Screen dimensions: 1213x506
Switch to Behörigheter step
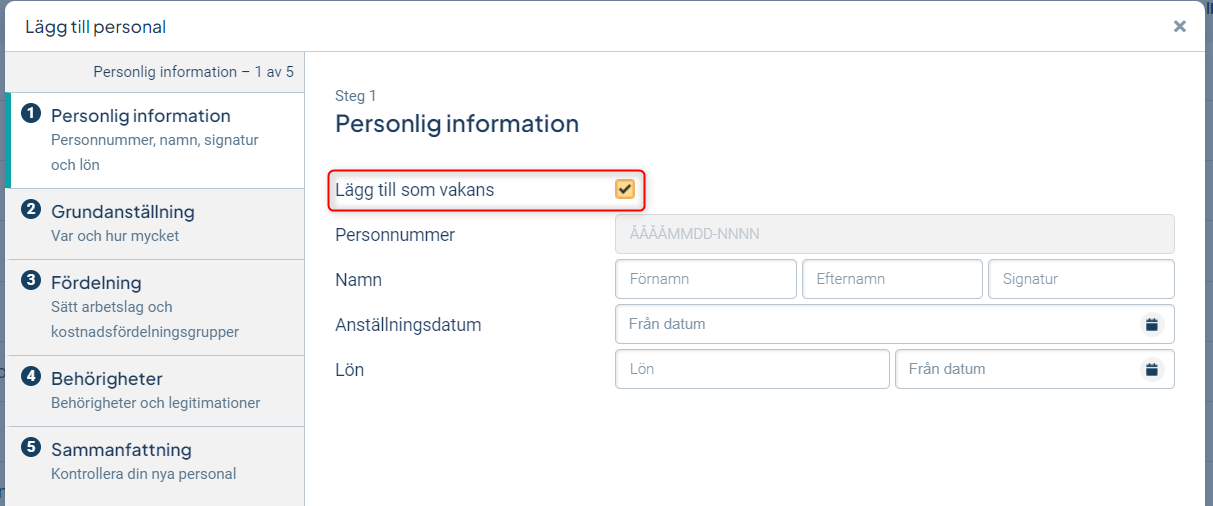[x=155, y=391]
